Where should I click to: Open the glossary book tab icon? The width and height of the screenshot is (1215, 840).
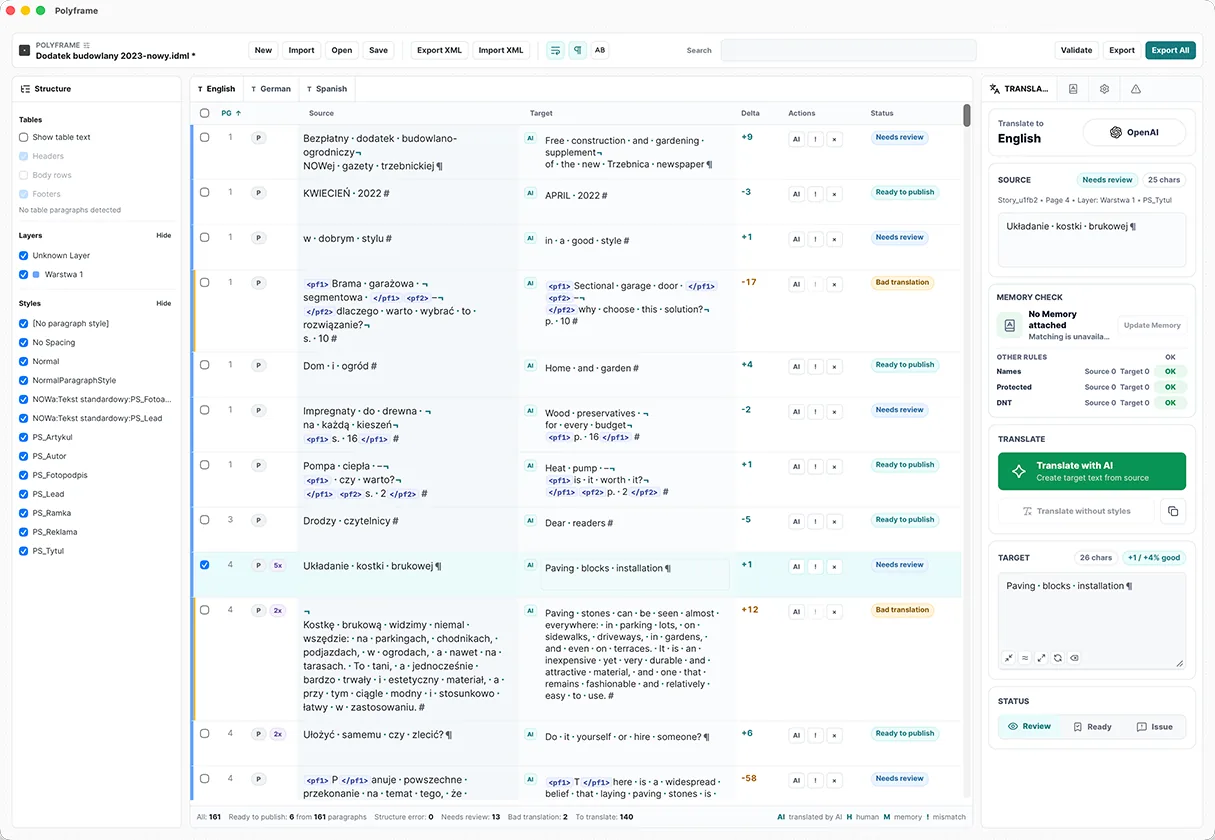[1073, 89]
